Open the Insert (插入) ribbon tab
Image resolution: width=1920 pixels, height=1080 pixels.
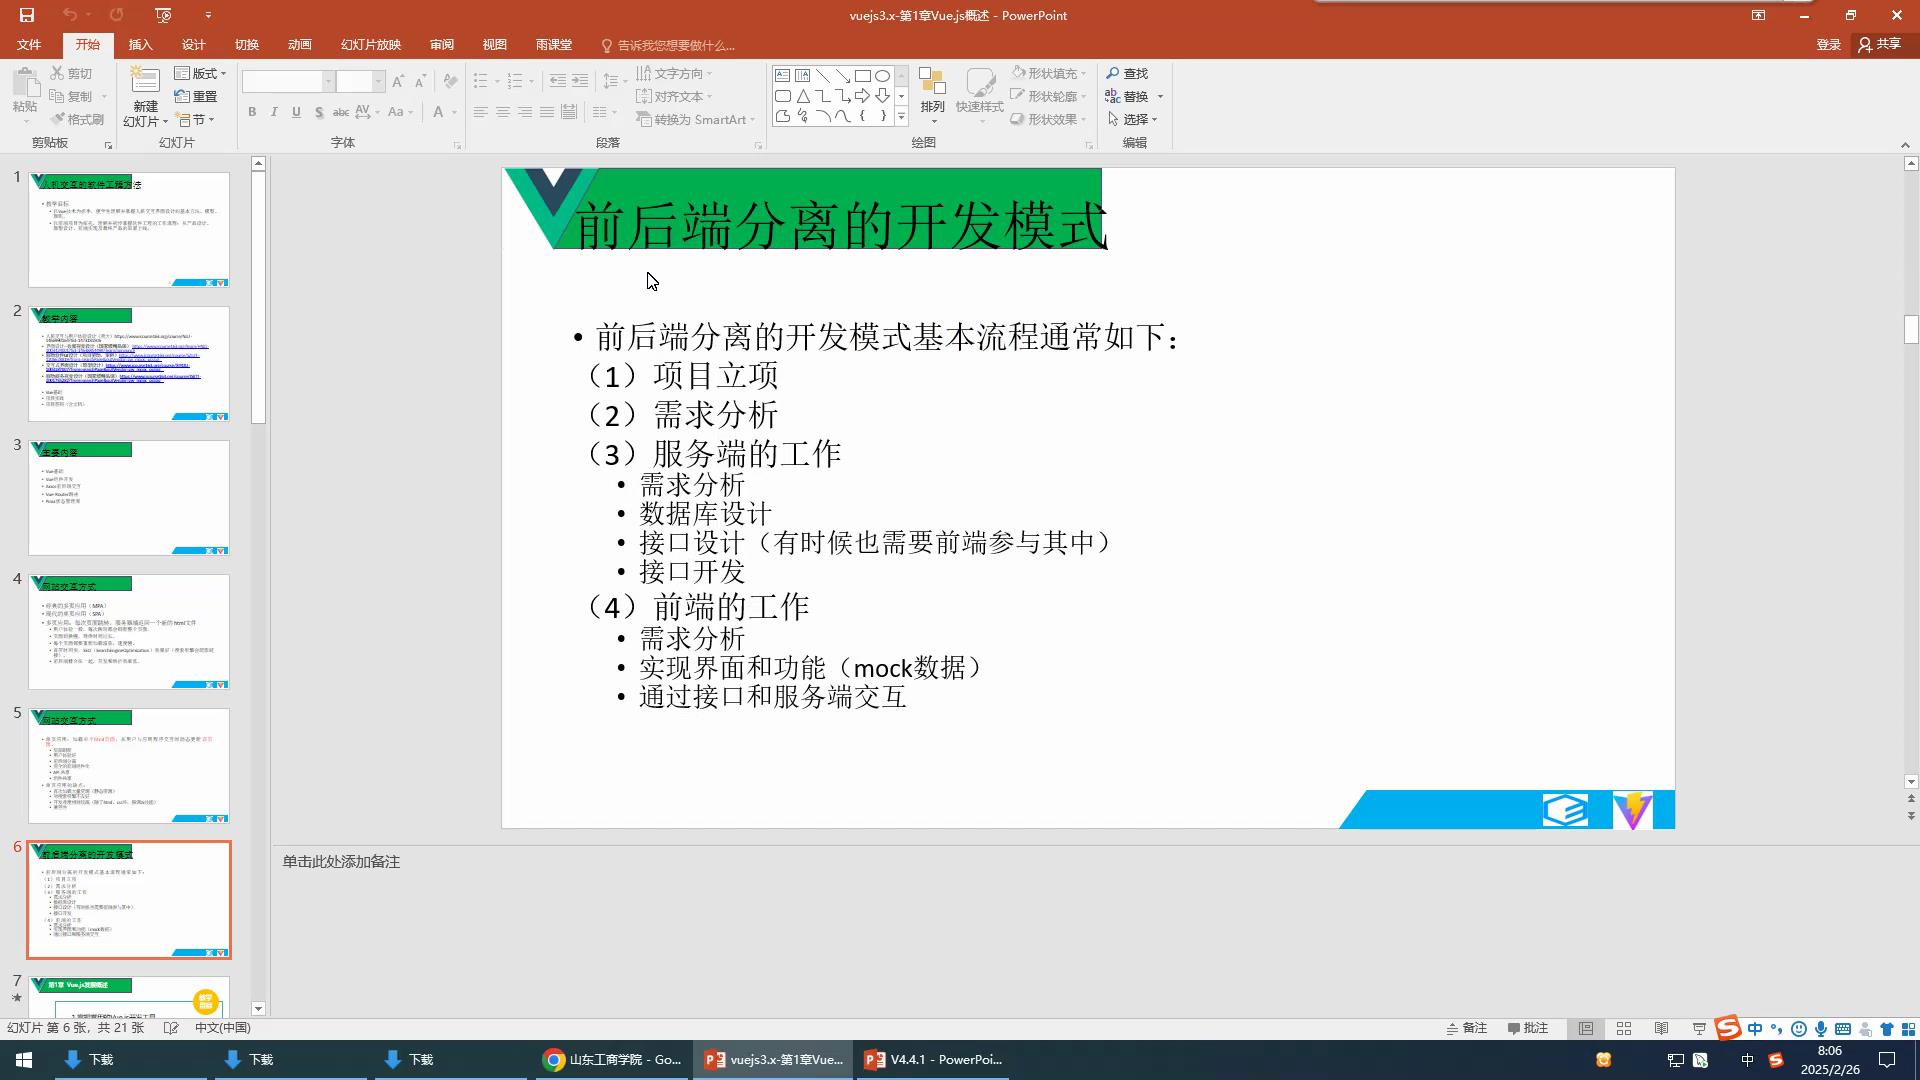140,45
